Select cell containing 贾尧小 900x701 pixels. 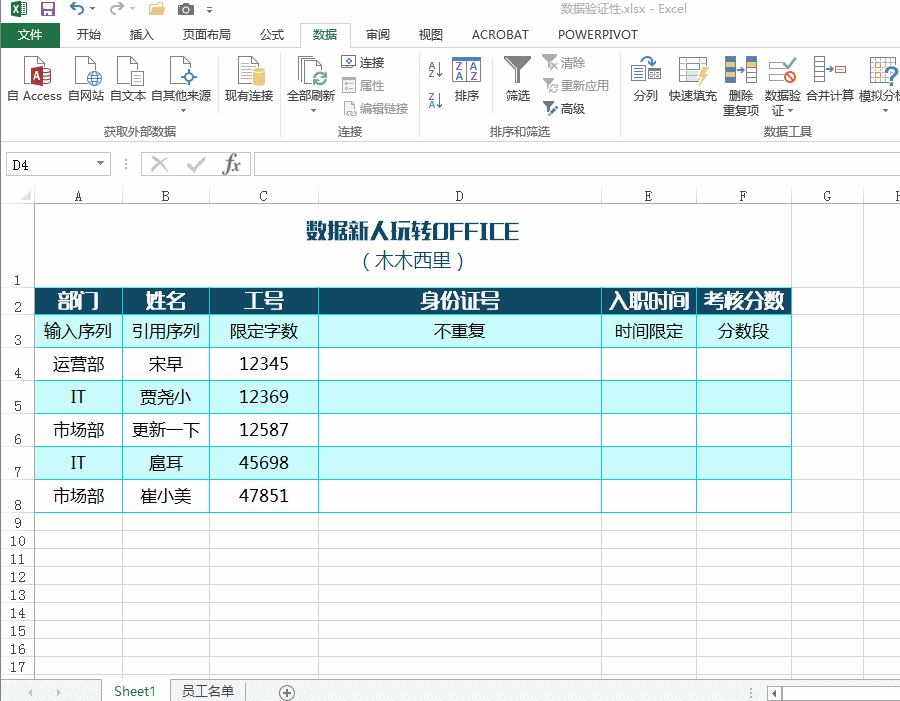(x=166, y=397)
